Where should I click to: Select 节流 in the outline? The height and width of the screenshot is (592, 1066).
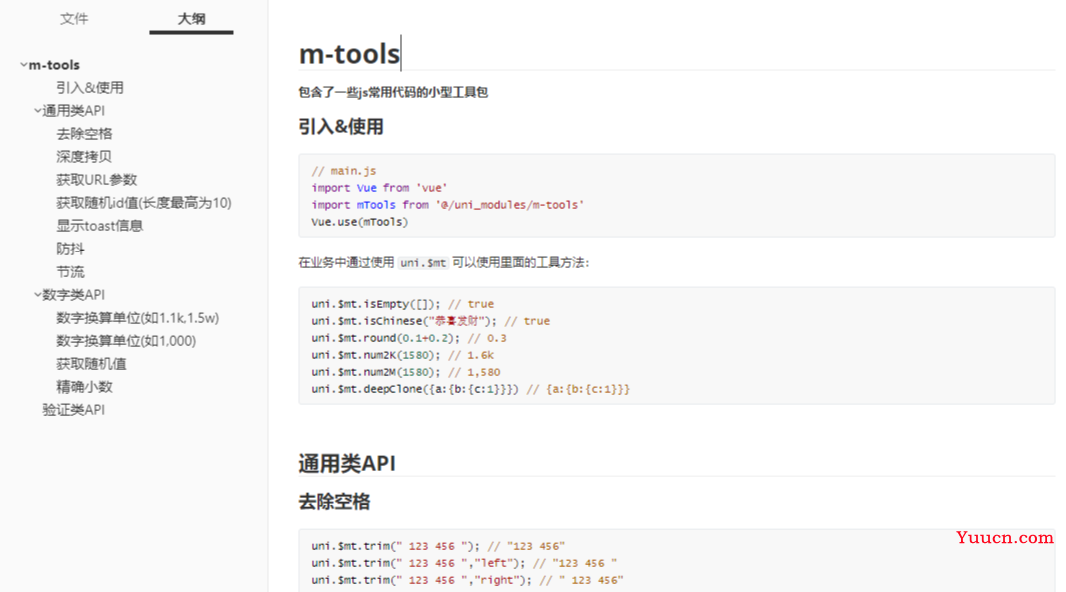pyautogui.click(x=70, y=272)
